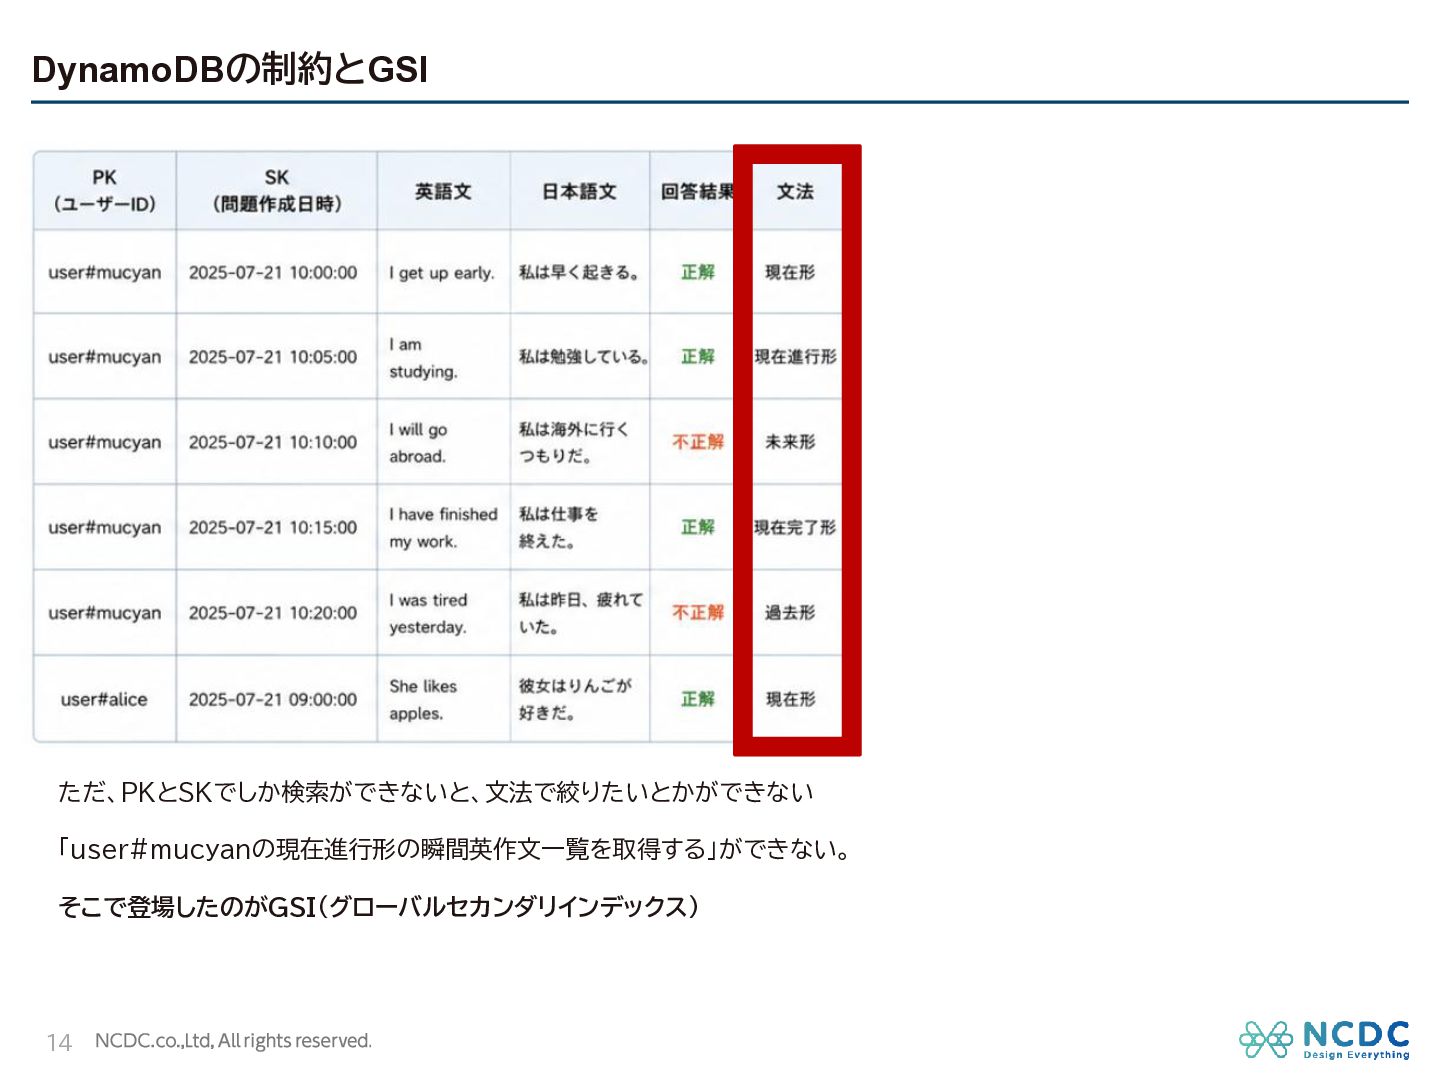This screenshot has width=1440, height=1080.
Task: Click the footer NCDC.co.,Ltd, All rights reserved.
Action: (233, 1041)
